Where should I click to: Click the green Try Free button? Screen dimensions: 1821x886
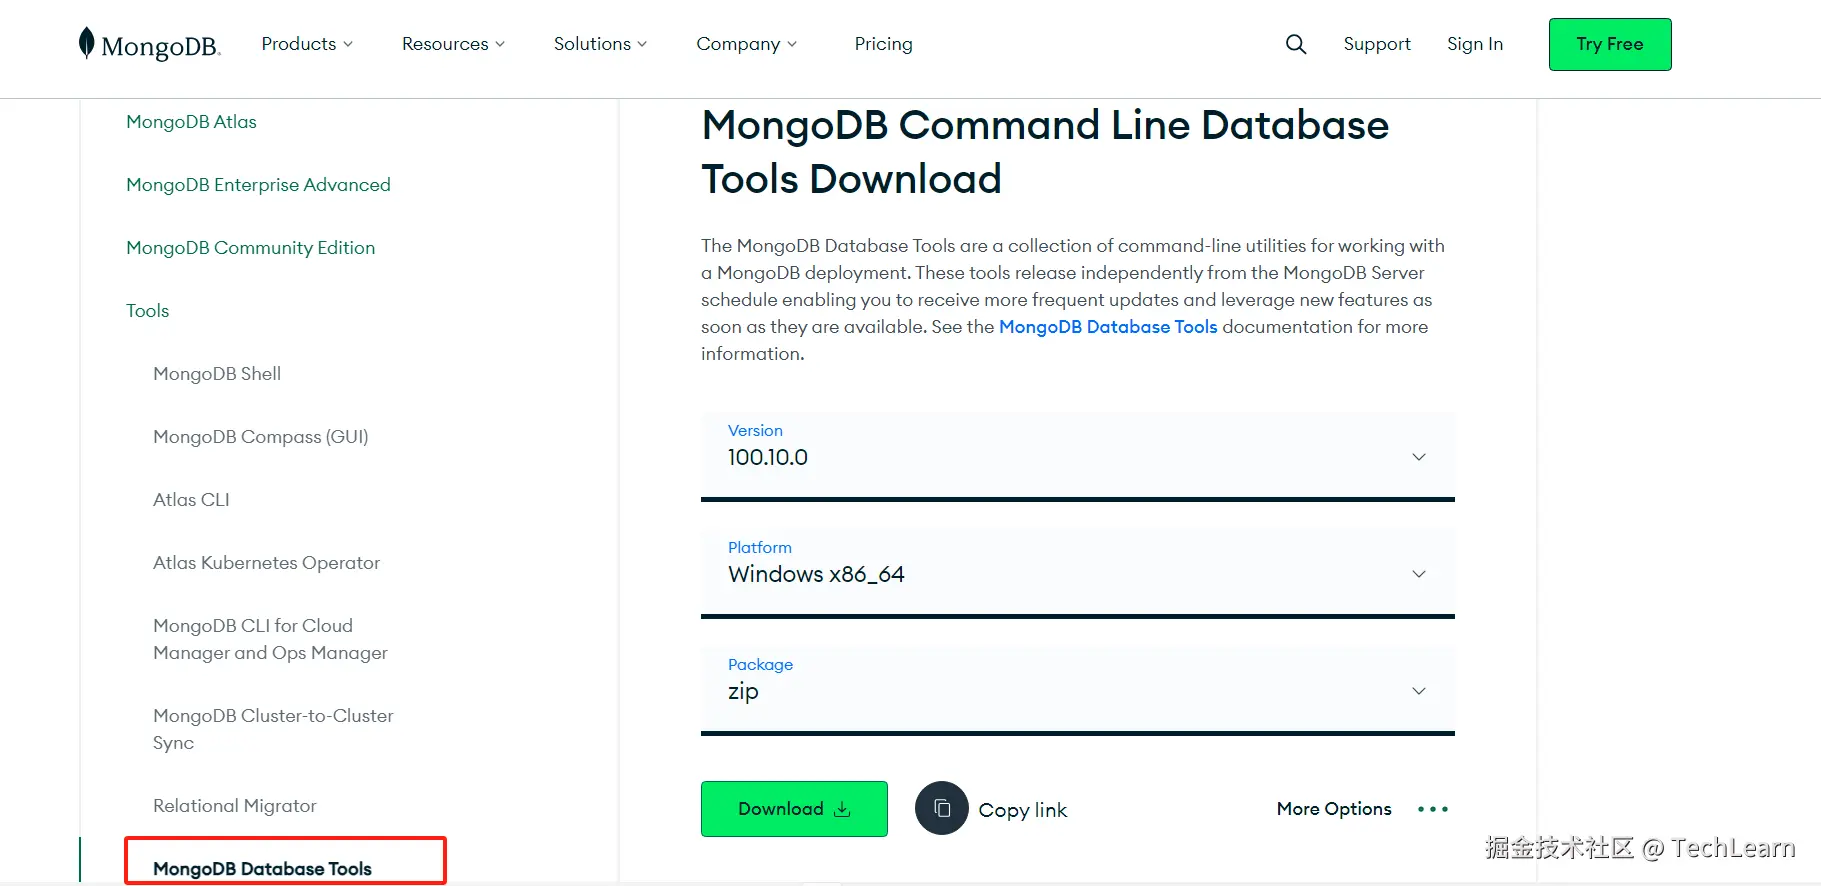coord(1609,44)
